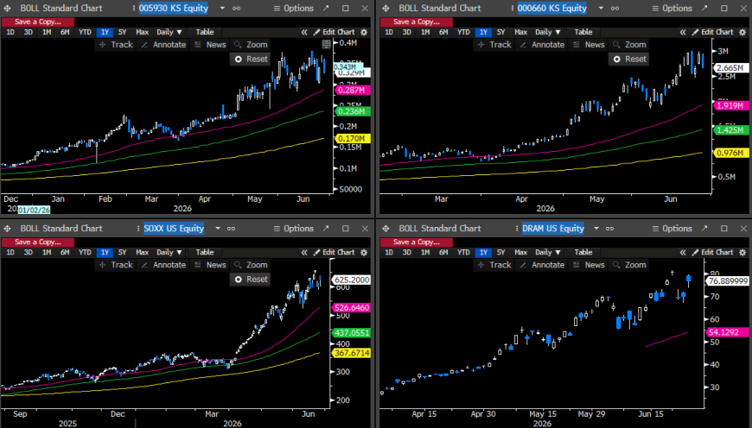752x428 pixels.
Task: Click the green 437.0551 moving average label
Action: [x=352, y=333]
